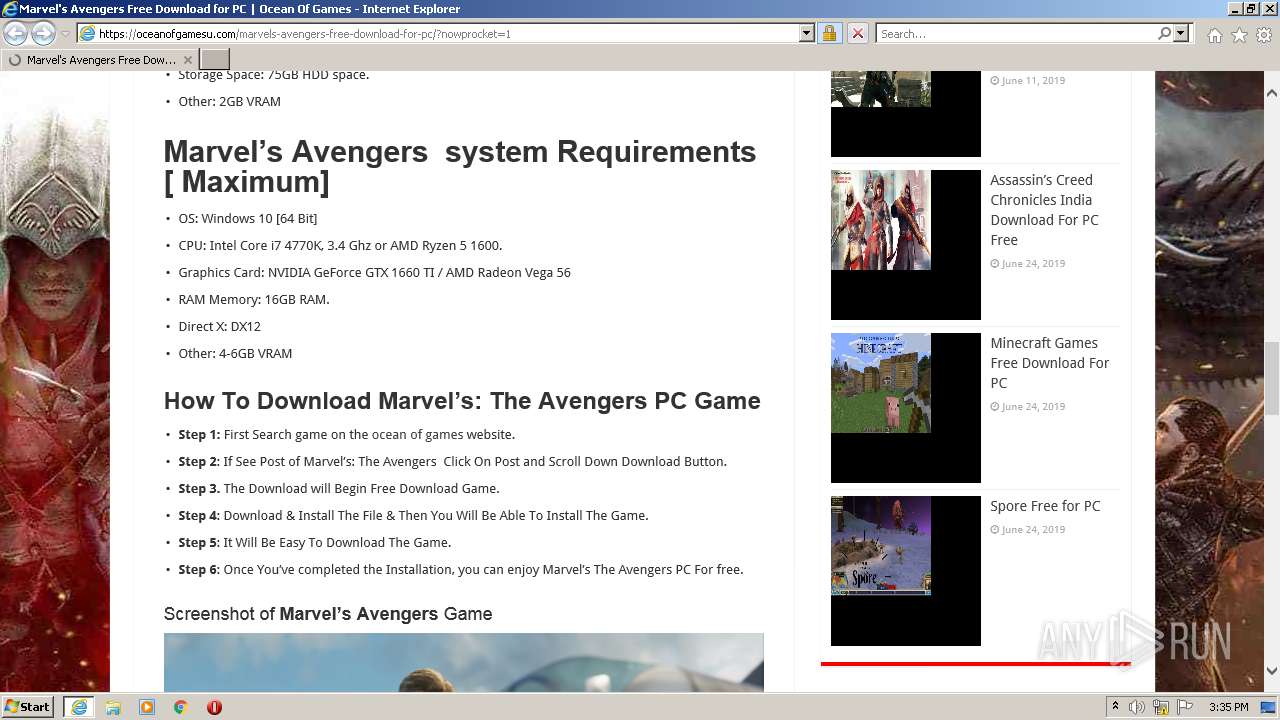Click the network tray icon
This screenshot has height=720, width=1280.
point(1161,707)
